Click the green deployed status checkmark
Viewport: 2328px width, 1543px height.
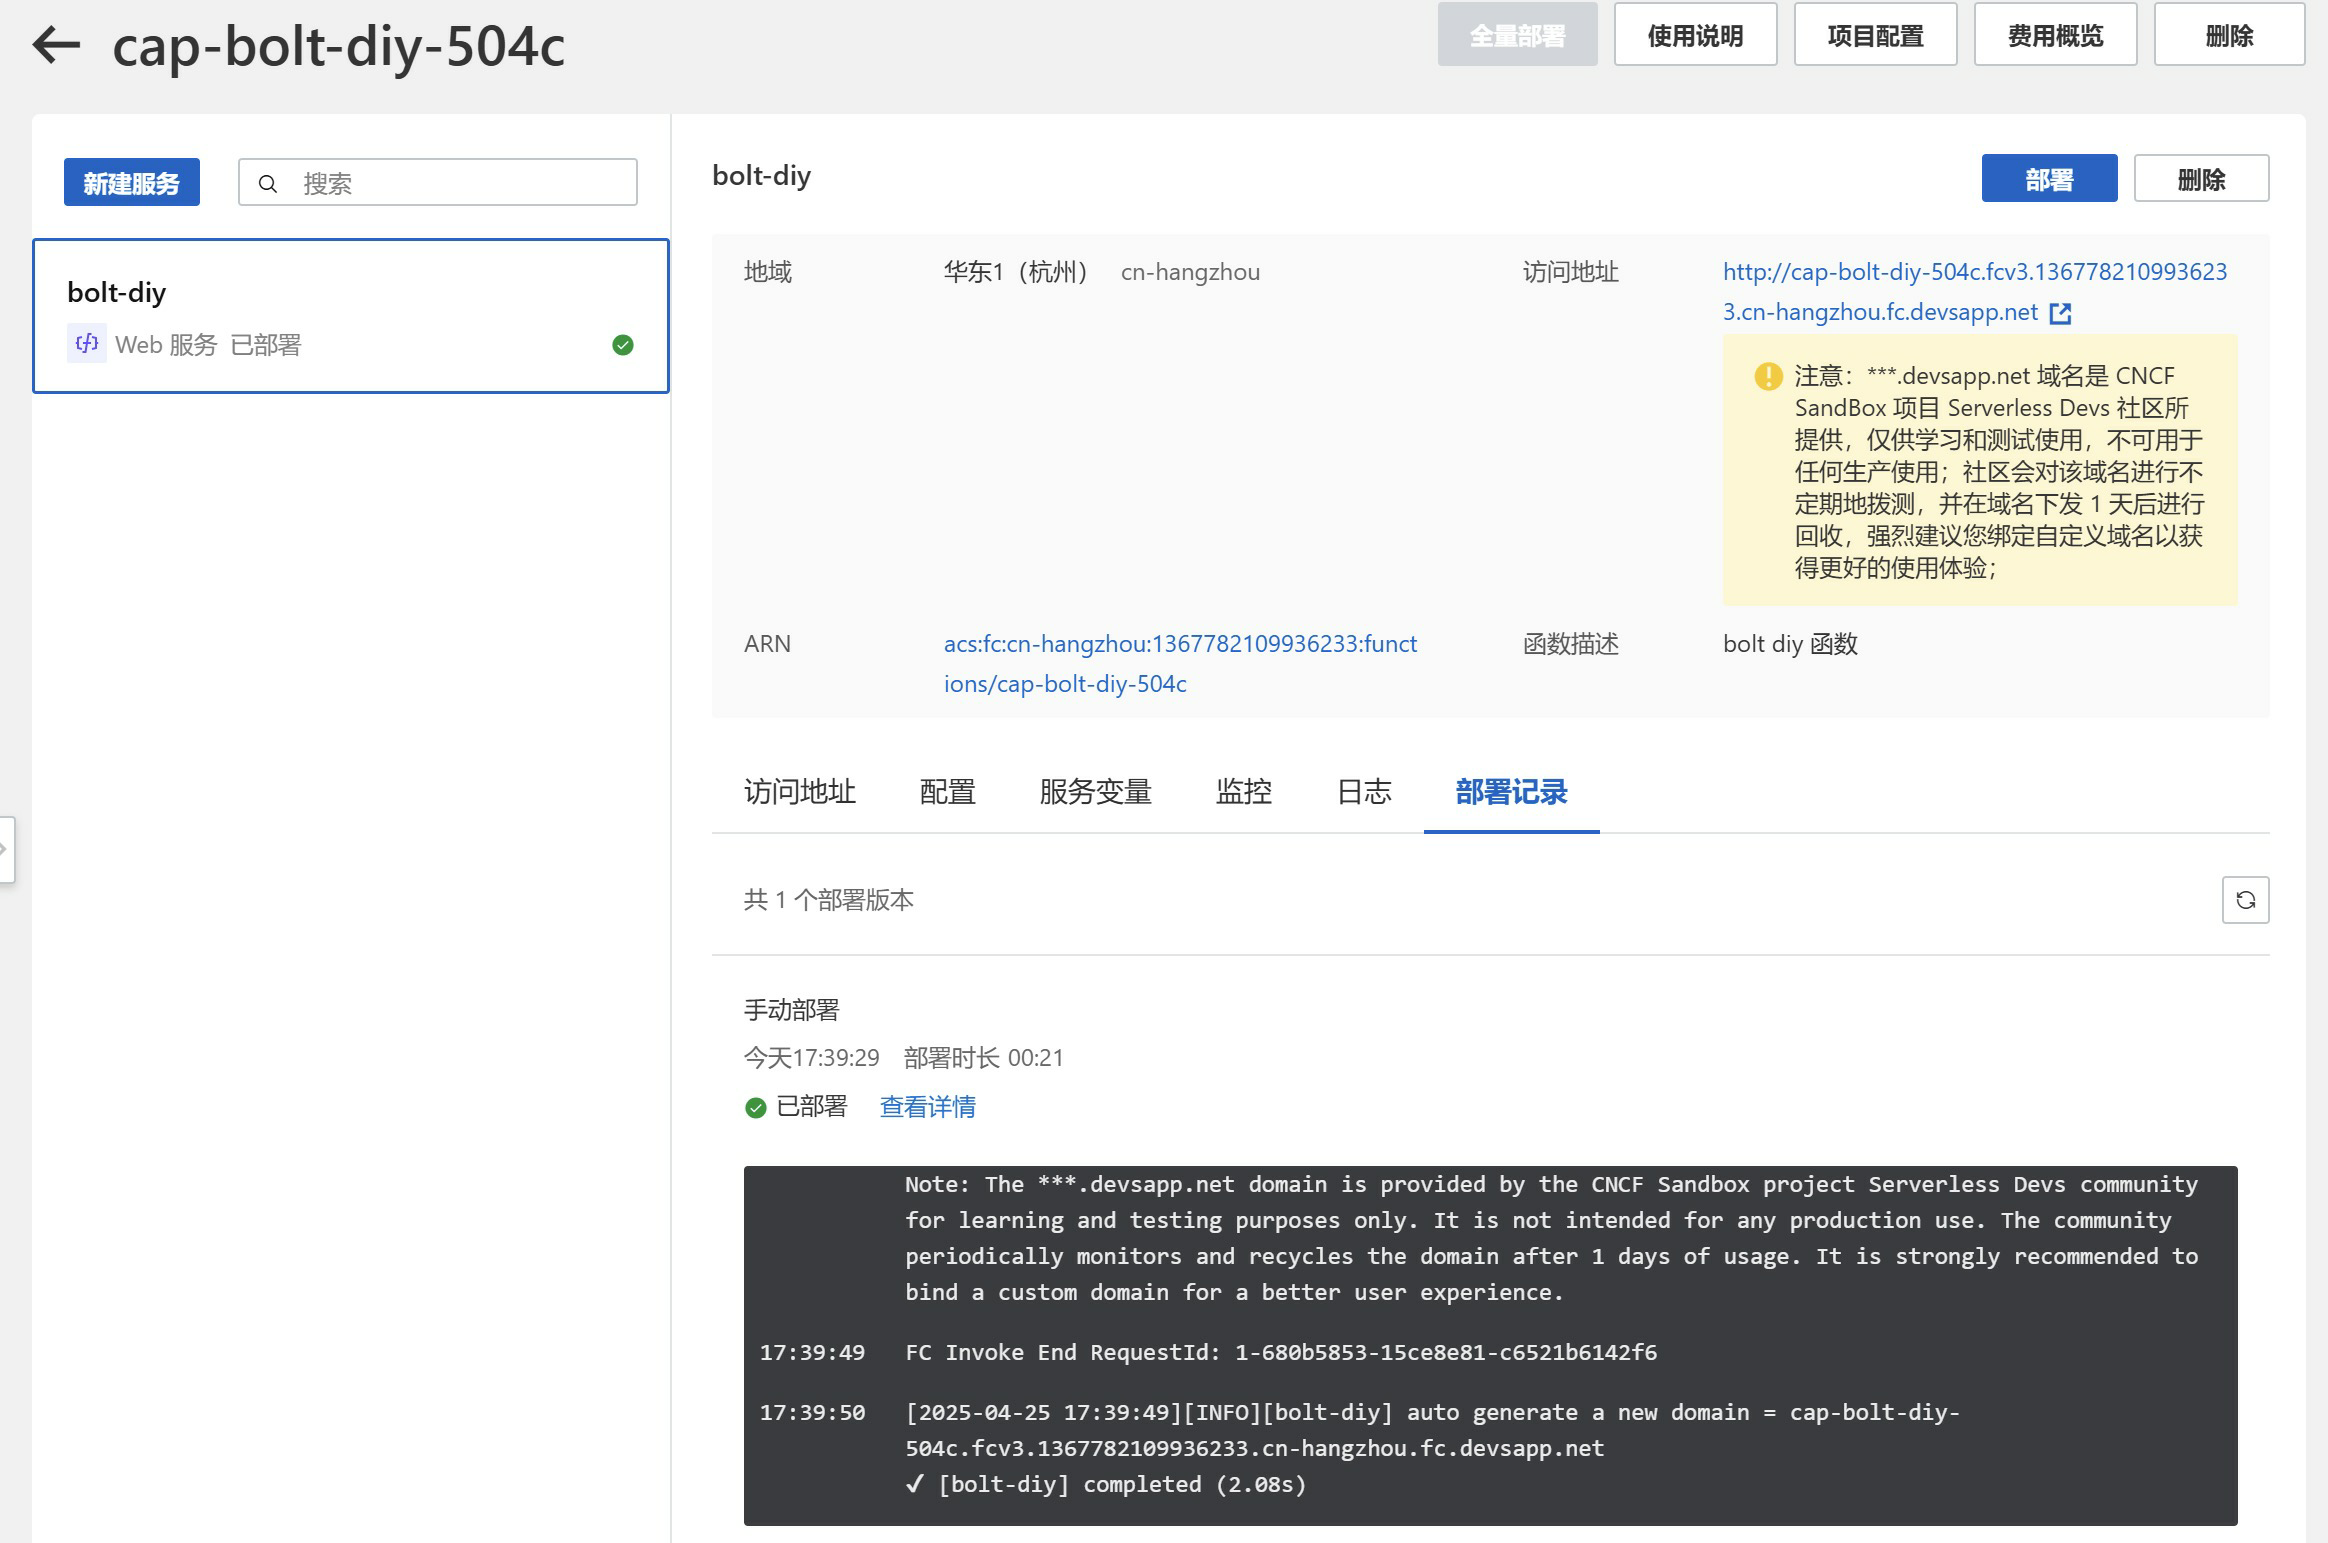tap(622, 345)
